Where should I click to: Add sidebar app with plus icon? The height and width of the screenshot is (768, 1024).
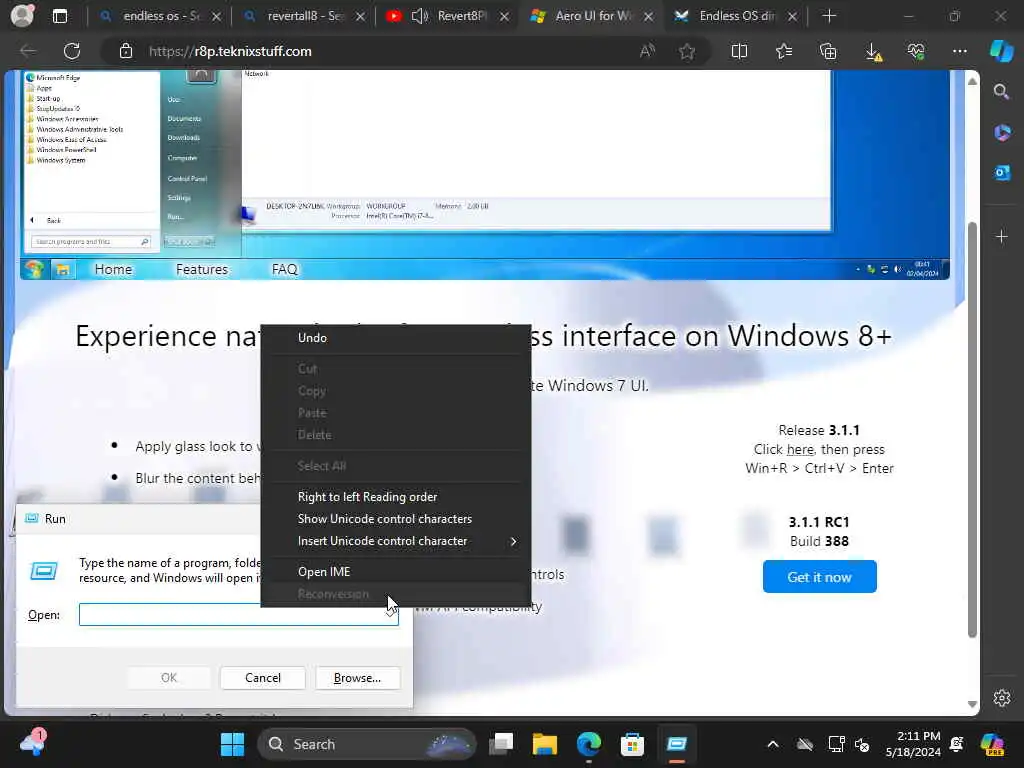tap(1002, 236)
